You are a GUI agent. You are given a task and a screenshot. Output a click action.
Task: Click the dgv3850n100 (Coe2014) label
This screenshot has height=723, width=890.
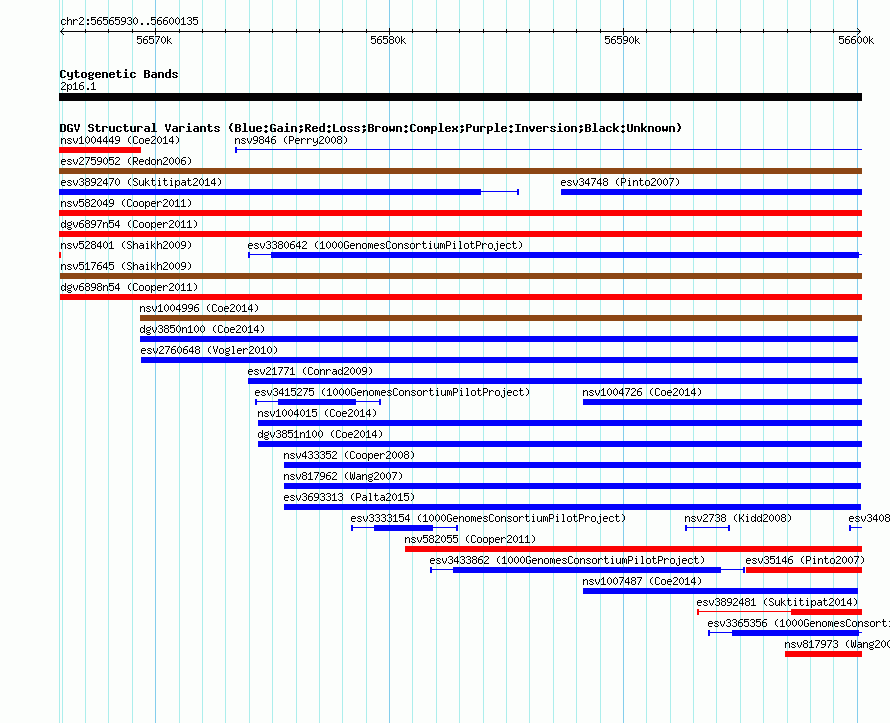(202, 329)
